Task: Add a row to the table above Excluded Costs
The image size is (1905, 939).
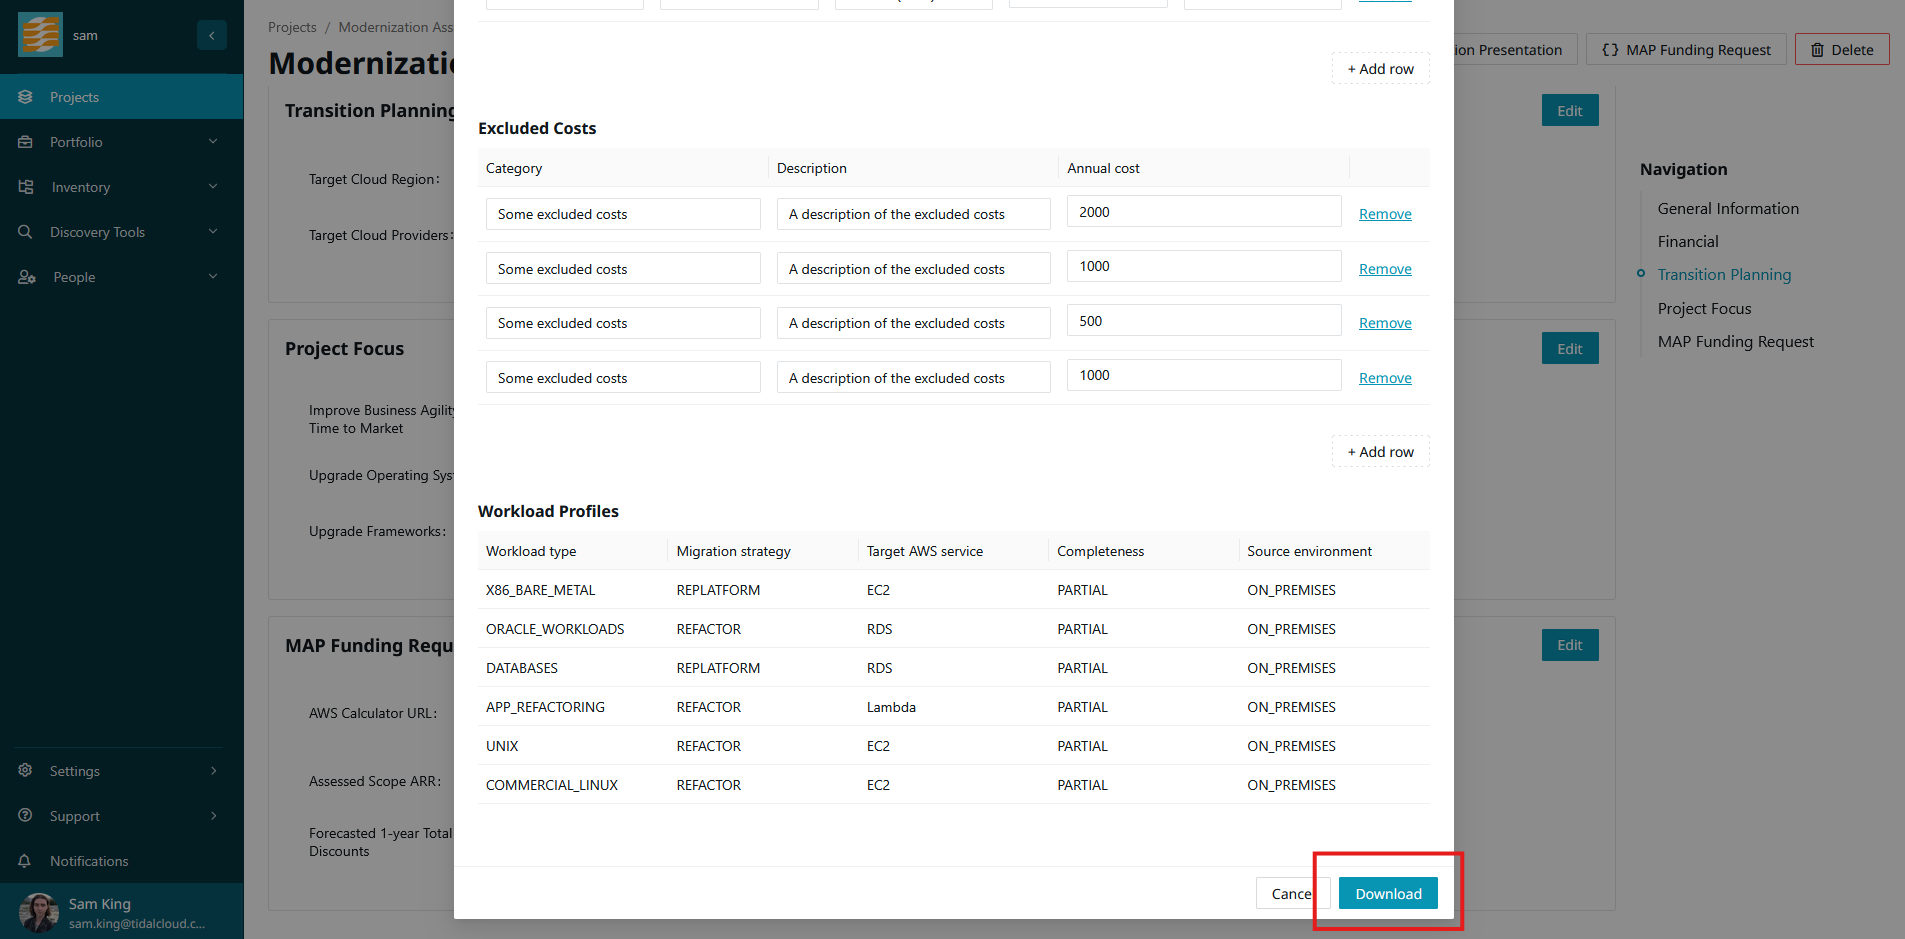Action: (1380, 69)
